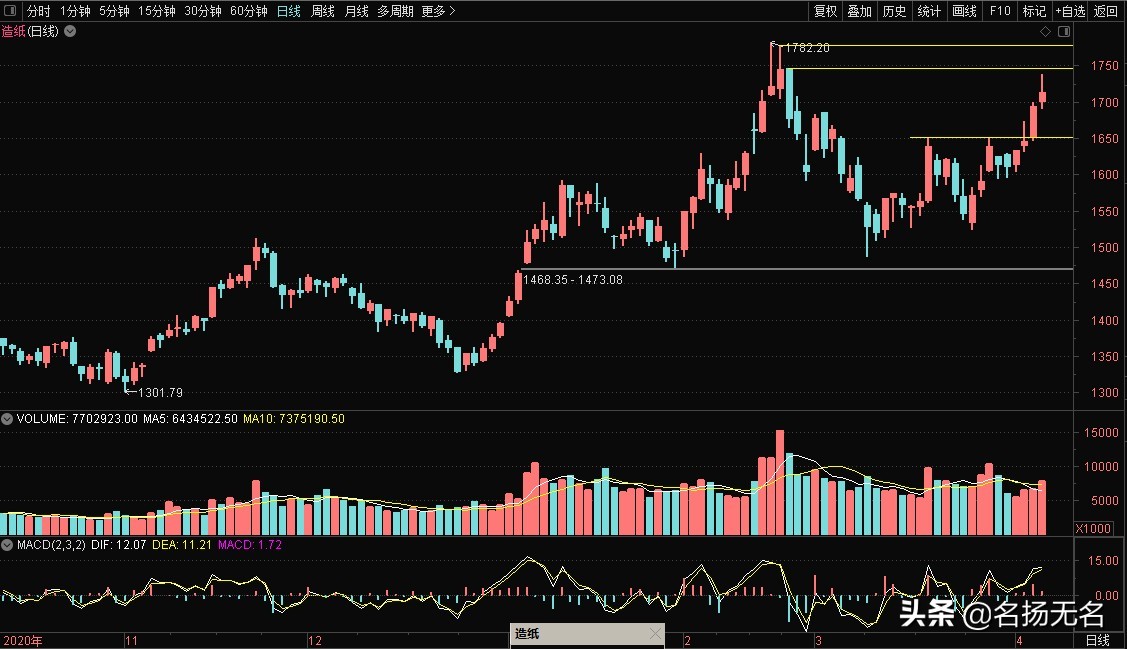This screenshot has width=1127, height=649.
Task: Click the 1468.35 - 1473.08 gap label
Action: point(573,280)
